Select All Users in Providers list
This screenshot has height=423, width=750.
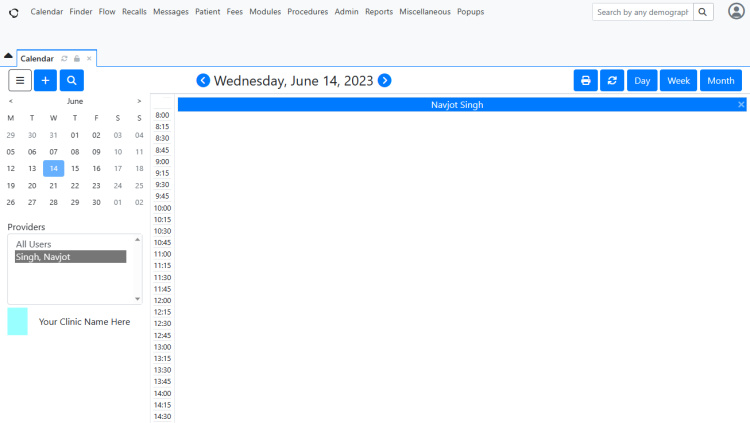(x=34, y=244)
